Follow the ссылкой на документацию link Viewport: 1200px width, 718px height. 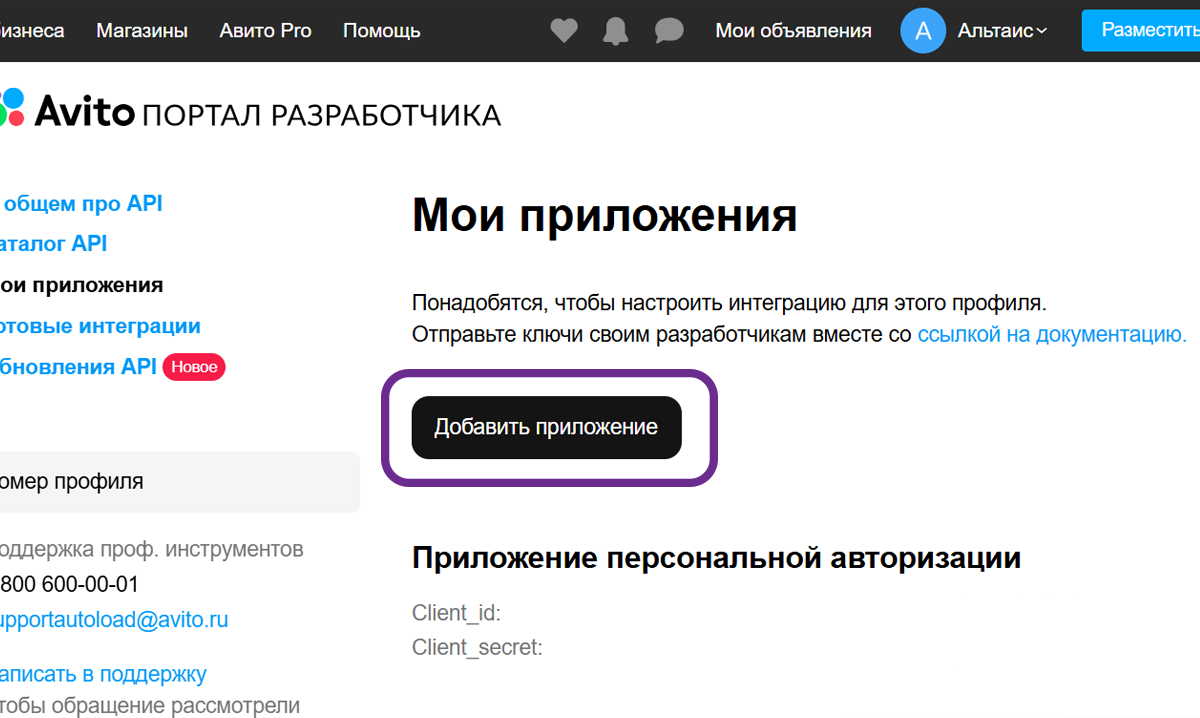[1051, 334]
